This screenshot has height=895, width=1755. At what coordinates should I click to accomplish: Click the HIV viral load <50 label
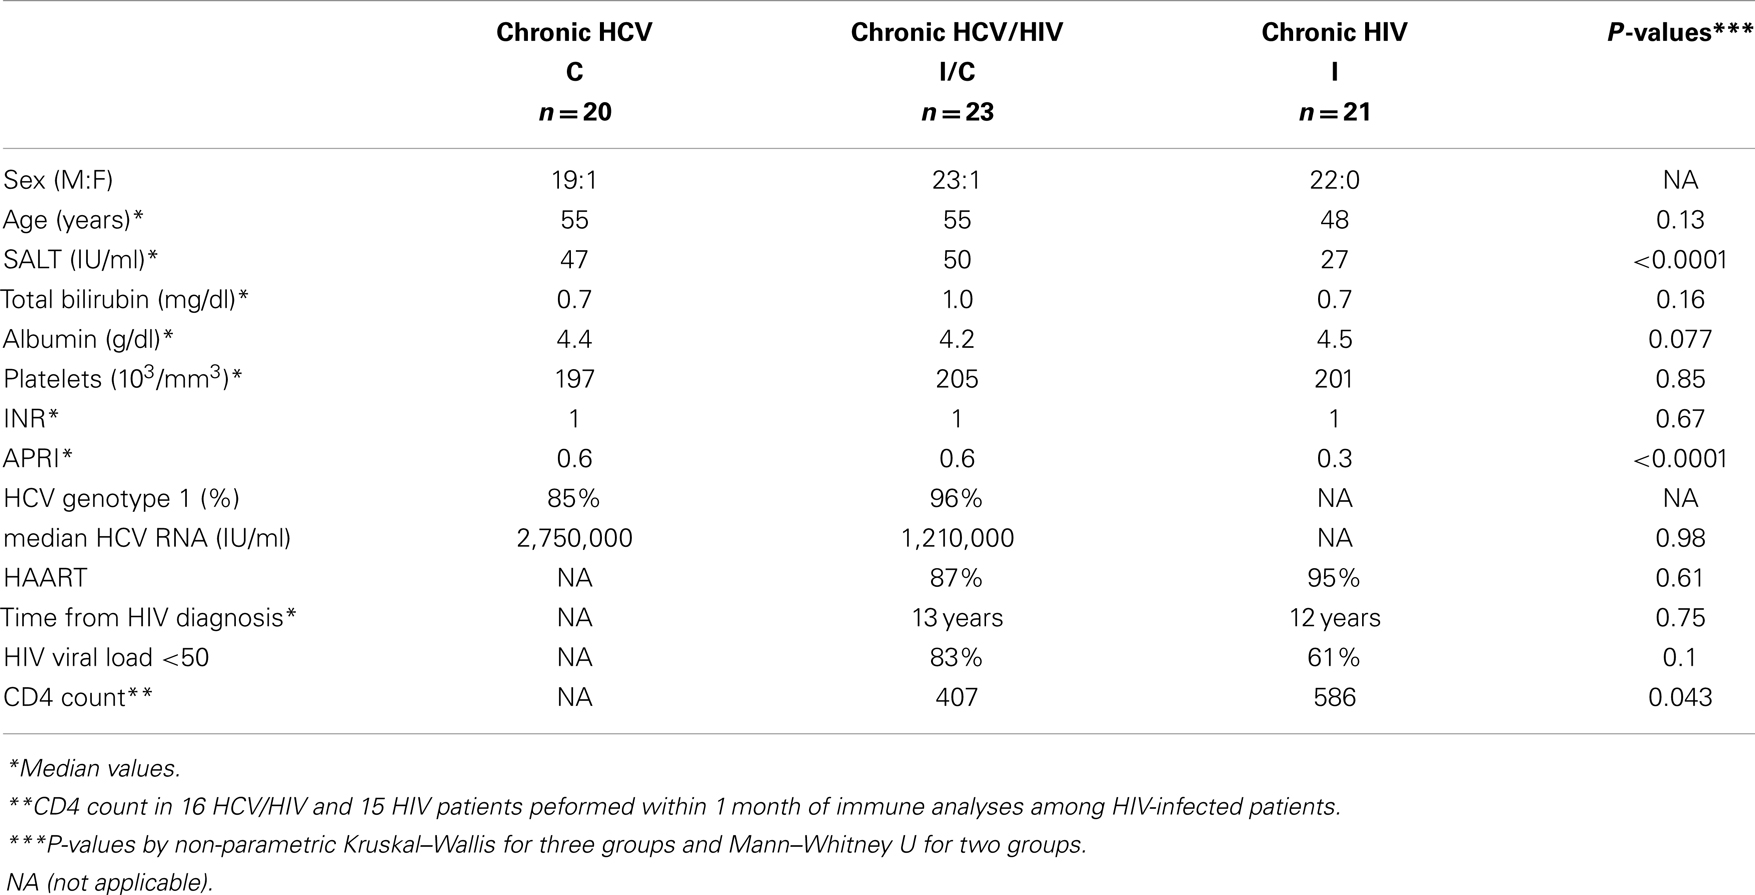pyautogui.click(x=106, y=657)
